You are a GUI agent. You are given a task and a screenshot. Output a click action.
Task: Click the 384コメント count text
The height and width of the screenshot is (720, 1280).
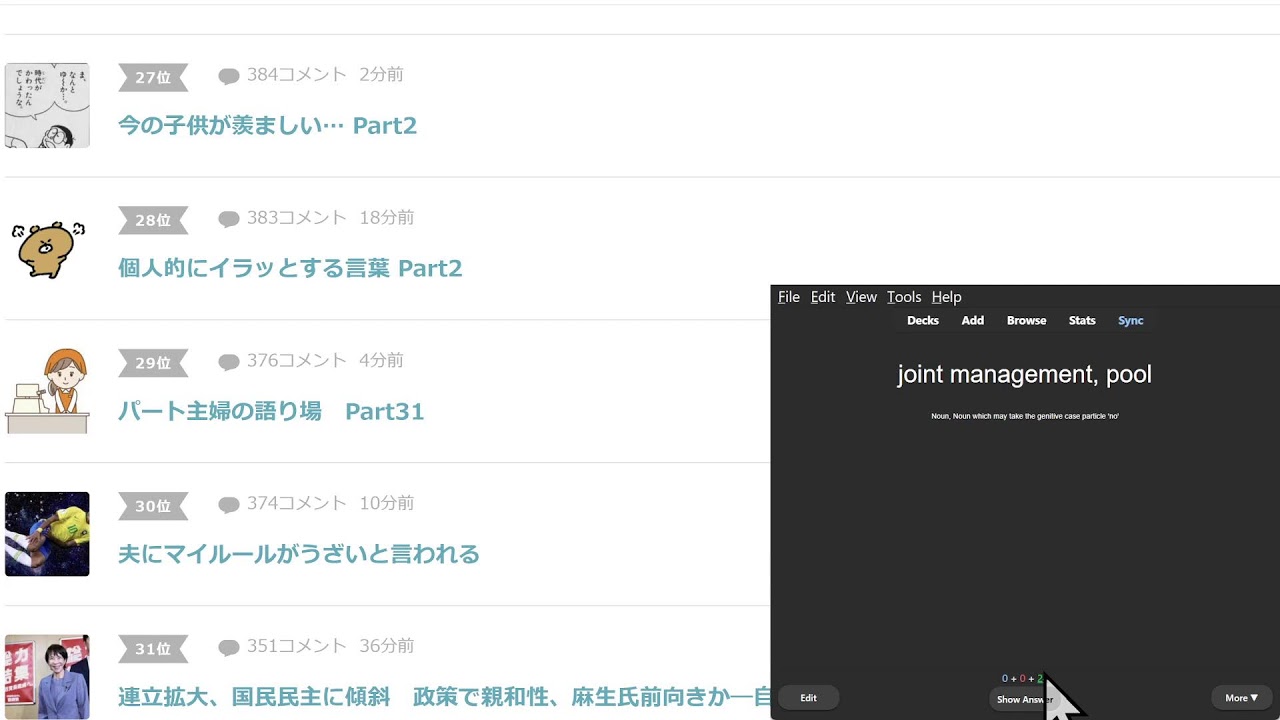pyautogui.click(x=297, y=75)
